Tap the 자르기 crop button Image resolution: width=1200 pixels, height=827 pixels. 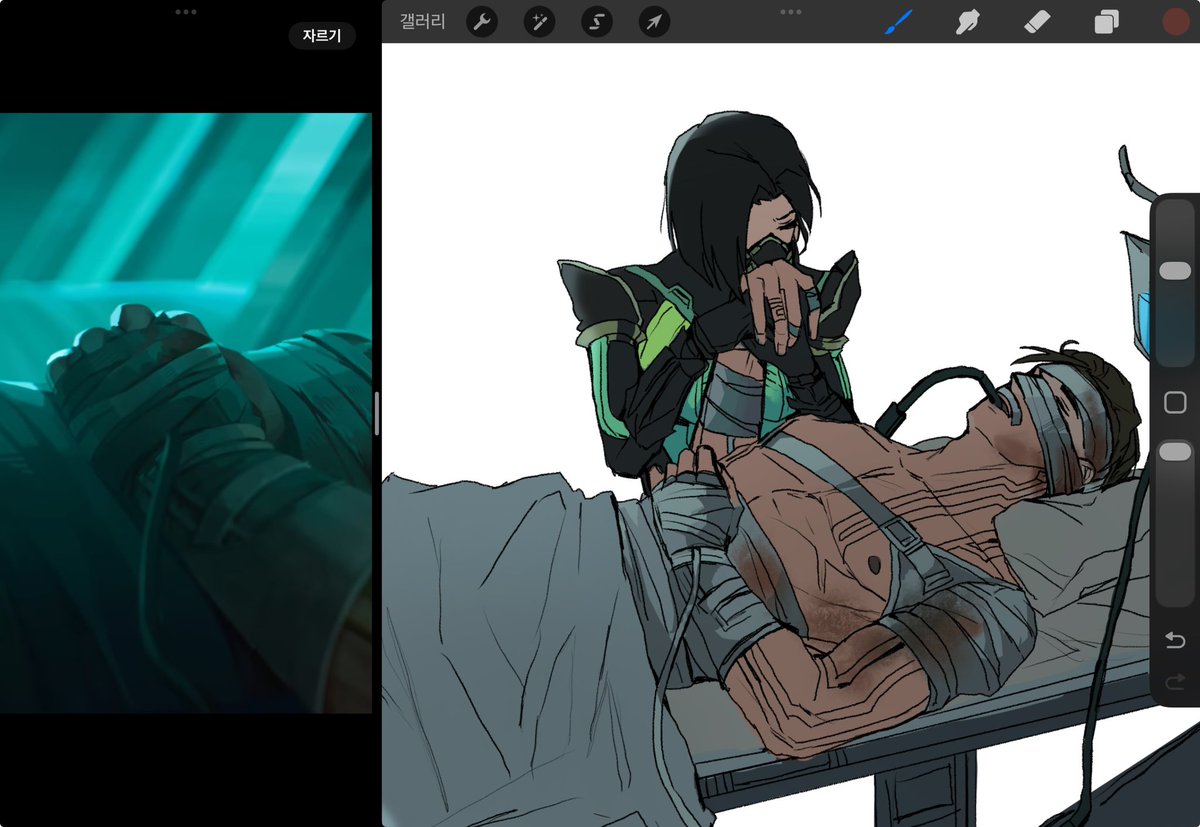click(322, 36)
